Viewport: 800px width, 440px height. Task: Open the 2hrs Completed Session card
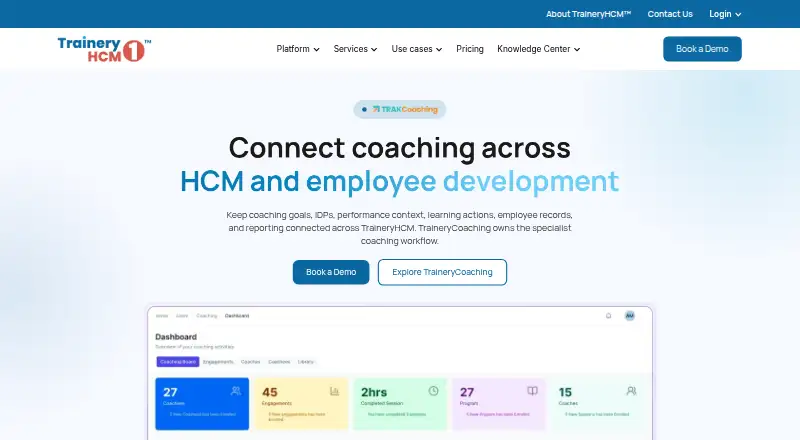[400, 404]
